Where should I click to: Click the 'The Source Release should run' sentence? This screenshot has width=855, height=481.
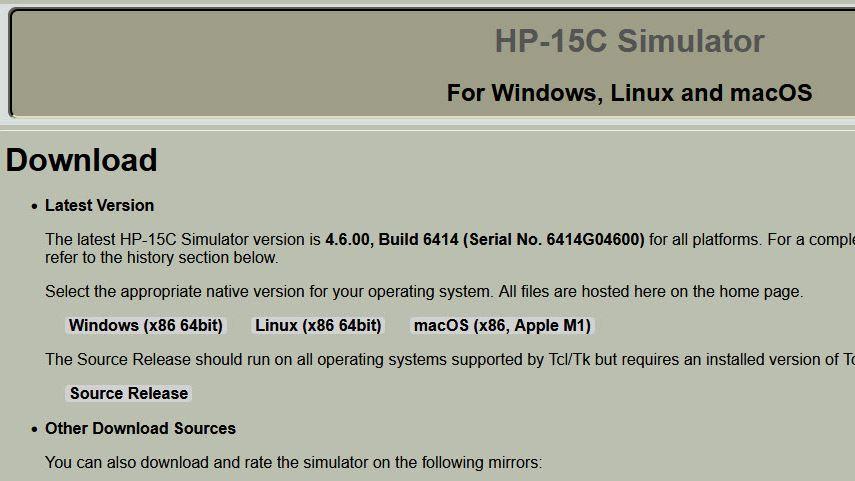tap(450, 360)
